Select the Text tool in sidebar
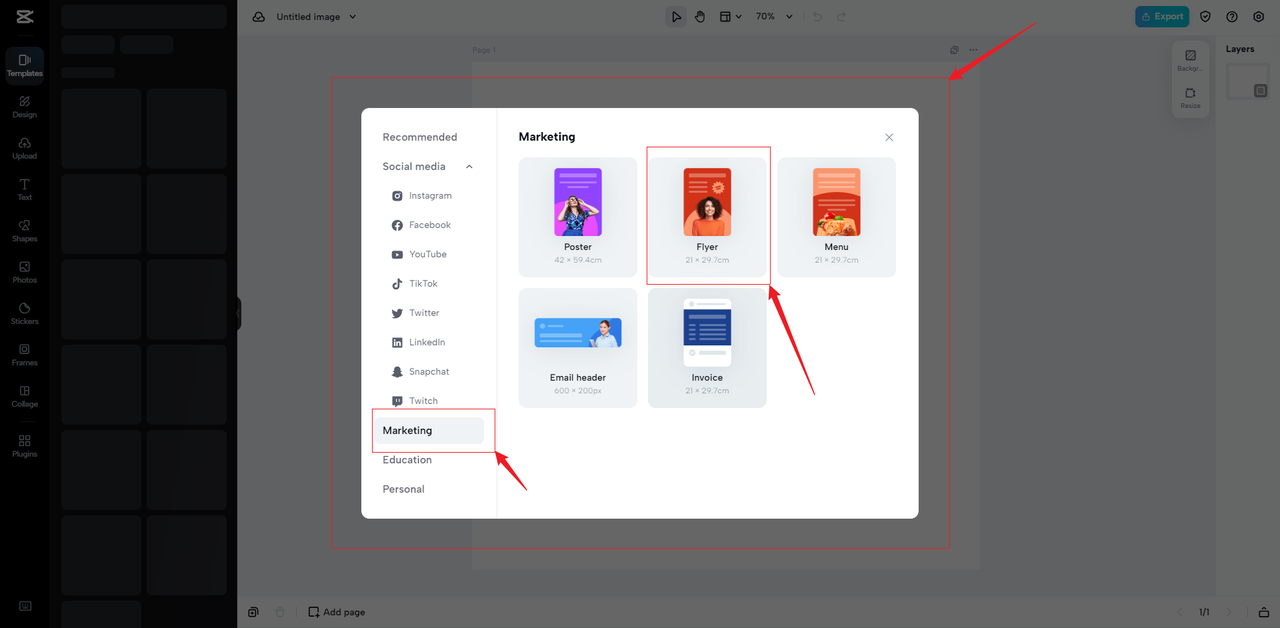Viewport: 1280px width, 628px height. (x=25, y=189)
